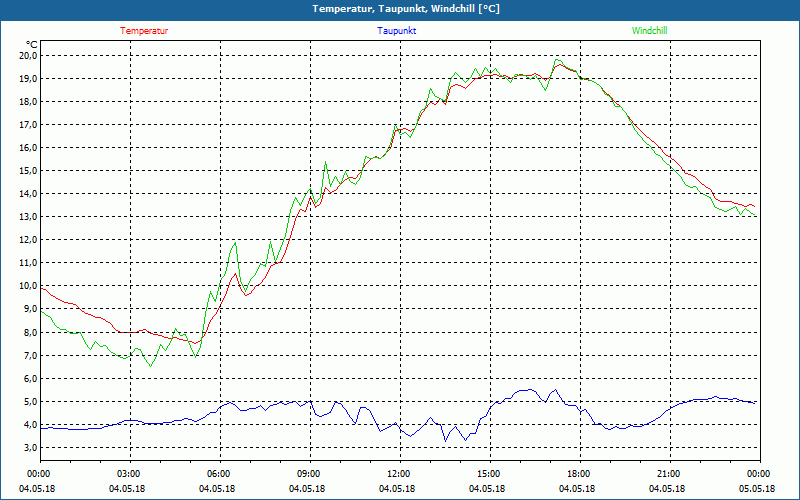The image size is (800, 500).
Task: Click the °C unit label on axis
Action: tap(31, 44)
